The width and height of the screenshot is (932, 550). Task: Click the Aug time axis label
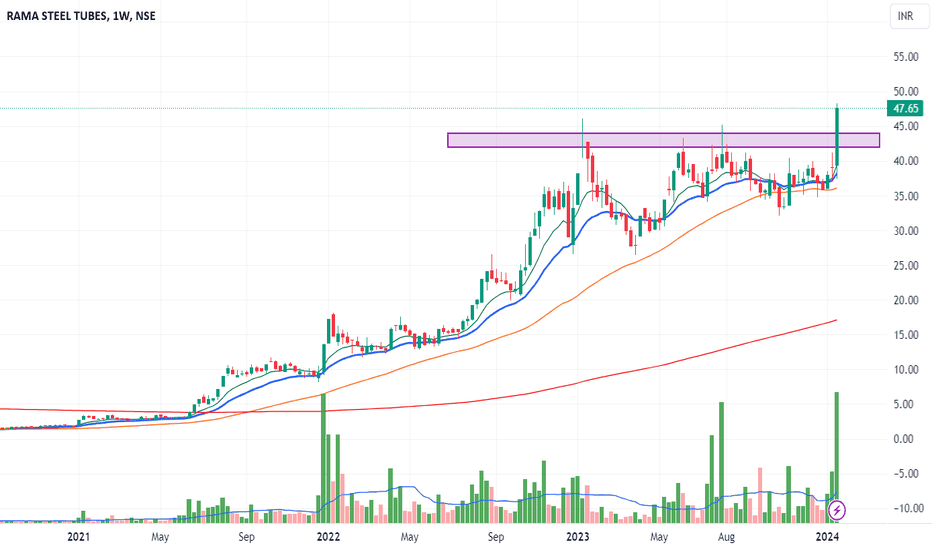pos(726,537)
